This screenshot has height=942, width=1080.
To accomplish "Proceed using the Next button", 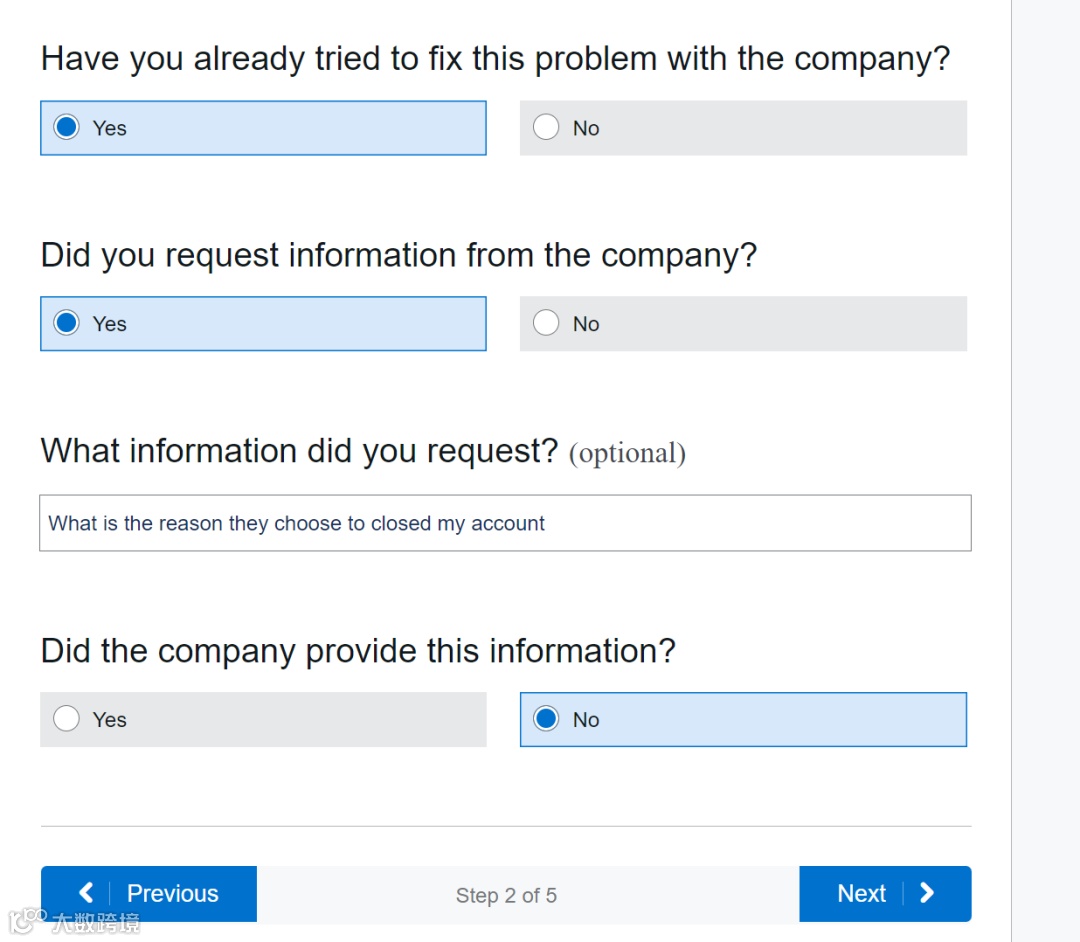I will pos(884,893).
